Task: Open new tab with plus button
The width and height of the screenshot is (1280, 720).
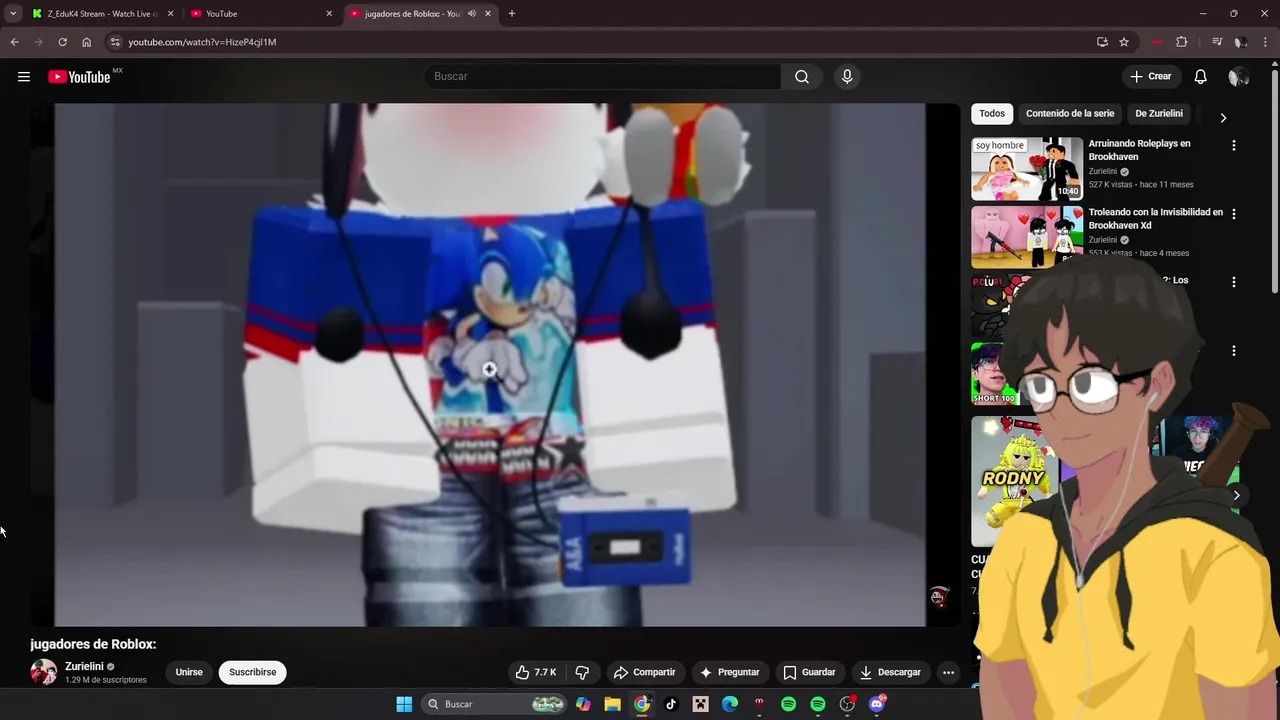Action: 512,14
